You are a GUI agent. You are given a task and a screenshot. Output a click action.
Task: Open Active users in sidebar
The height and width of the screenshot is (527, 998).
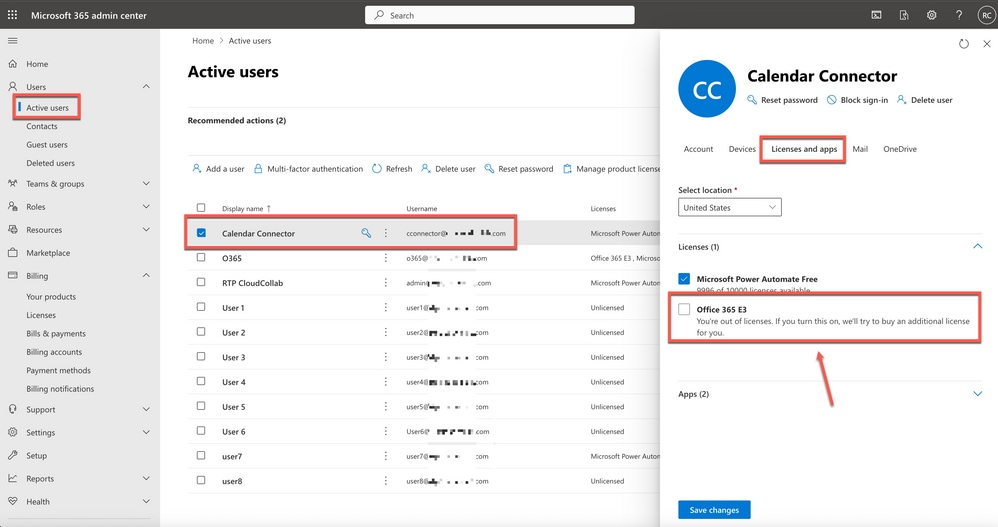pos(47,108)
